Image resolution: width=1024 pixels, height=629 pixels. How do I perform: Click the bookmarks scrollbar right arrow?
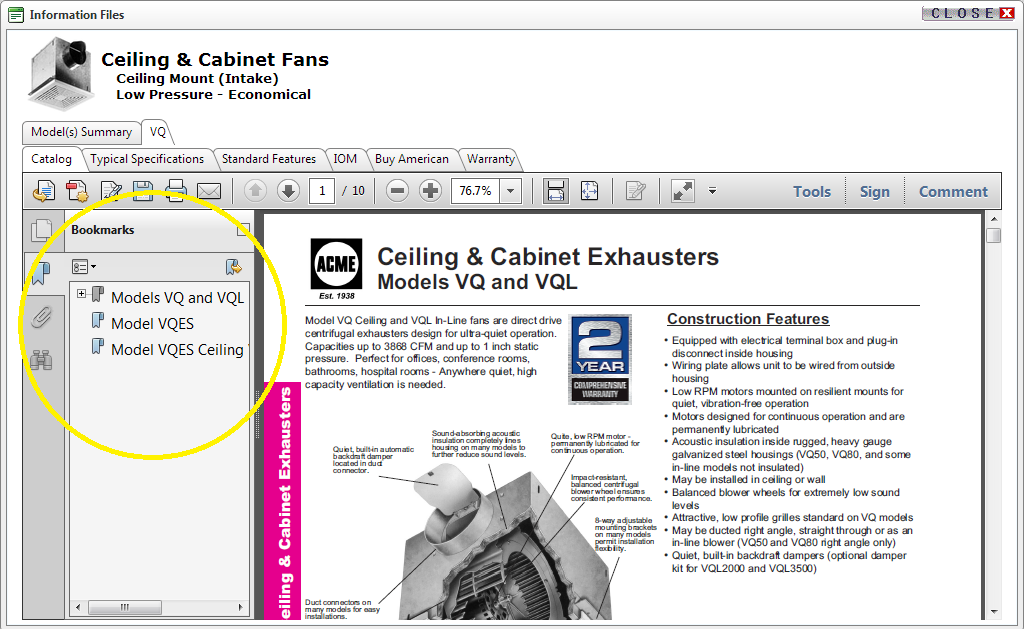(240, 607)
